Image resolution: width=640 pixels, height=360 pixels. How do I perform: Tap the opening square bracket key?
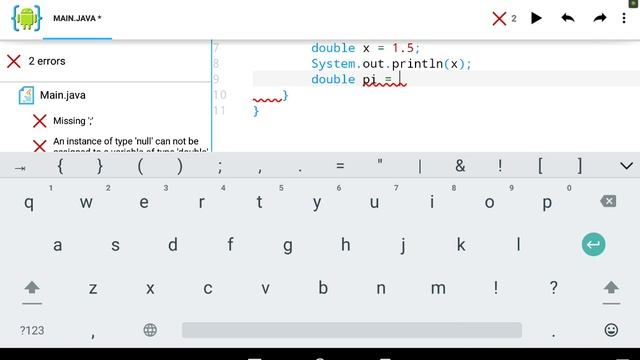[540, 166]
